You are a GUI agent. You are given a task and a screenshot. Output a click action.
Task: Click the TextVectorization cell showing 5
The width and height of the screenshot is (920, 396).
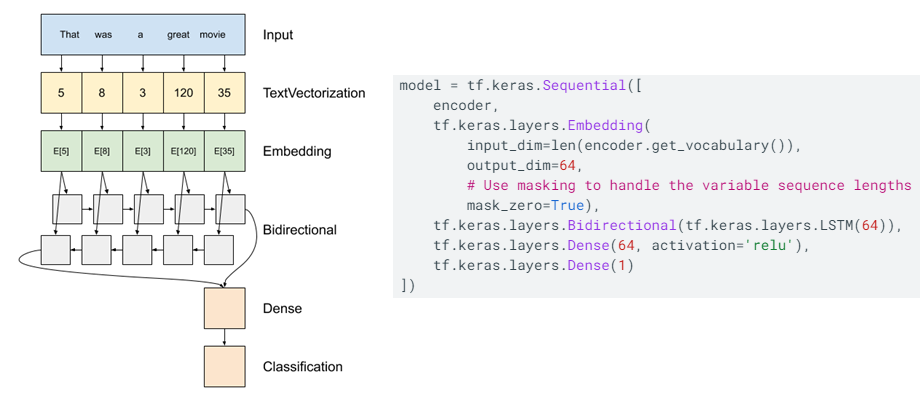61,93
